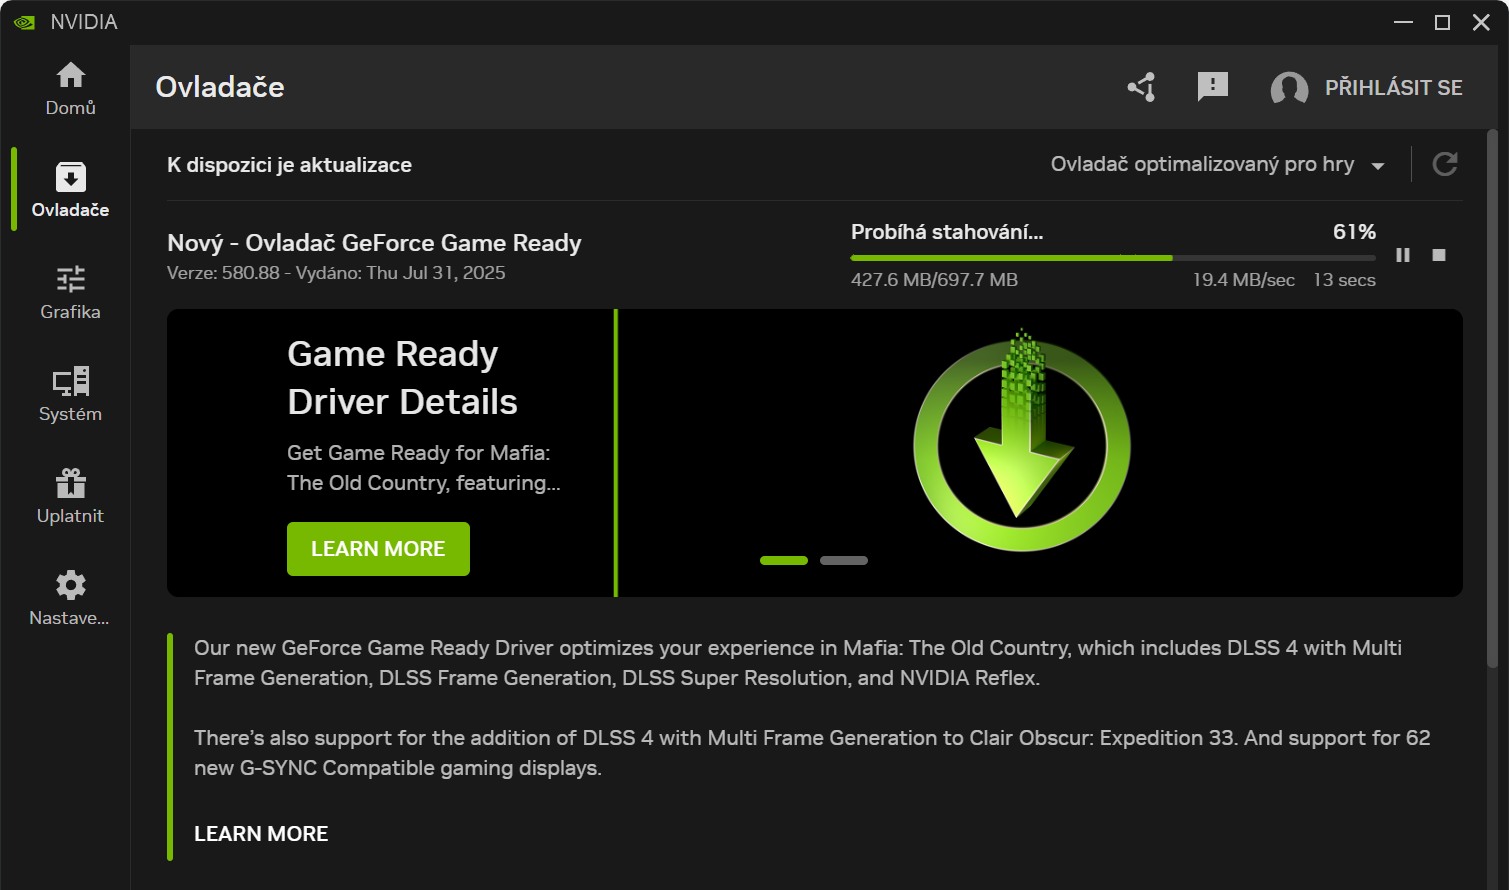Click the 61% progress value
This screenshot has height=890, width=1509.
click(x=1354, y=232)
